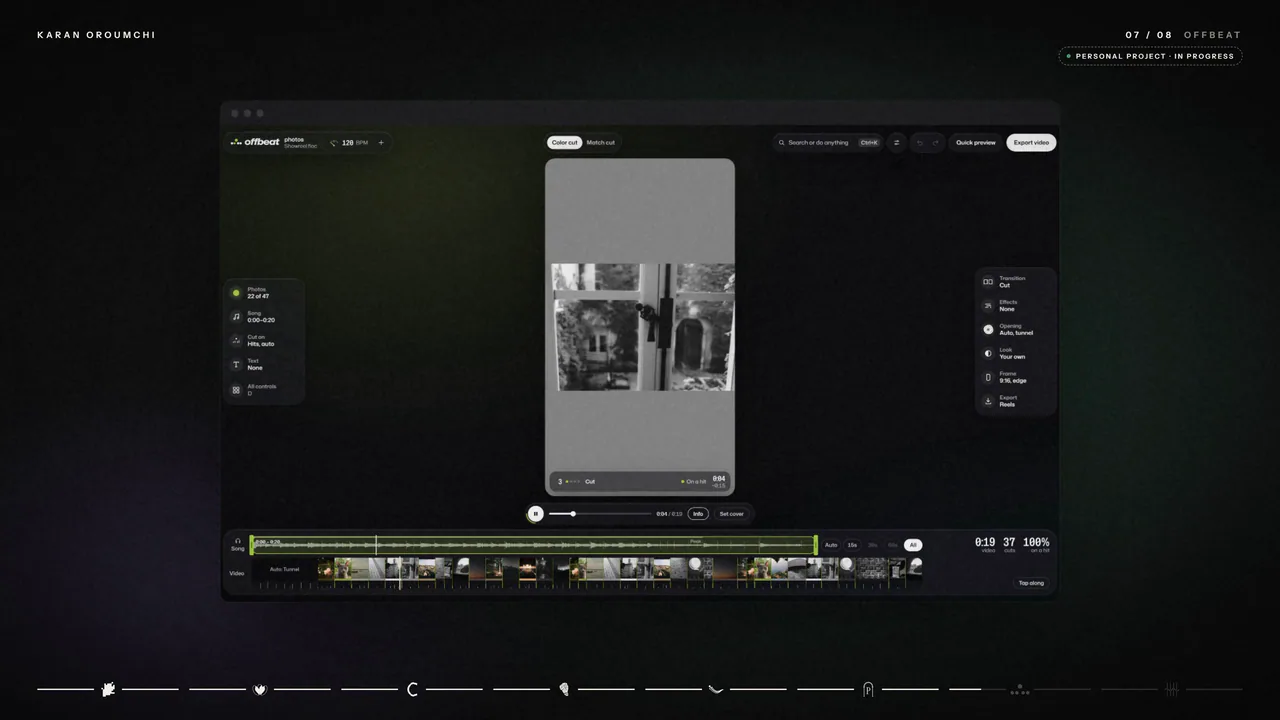
Task: Click the offbeat logo icon
Action: [236, 142]
